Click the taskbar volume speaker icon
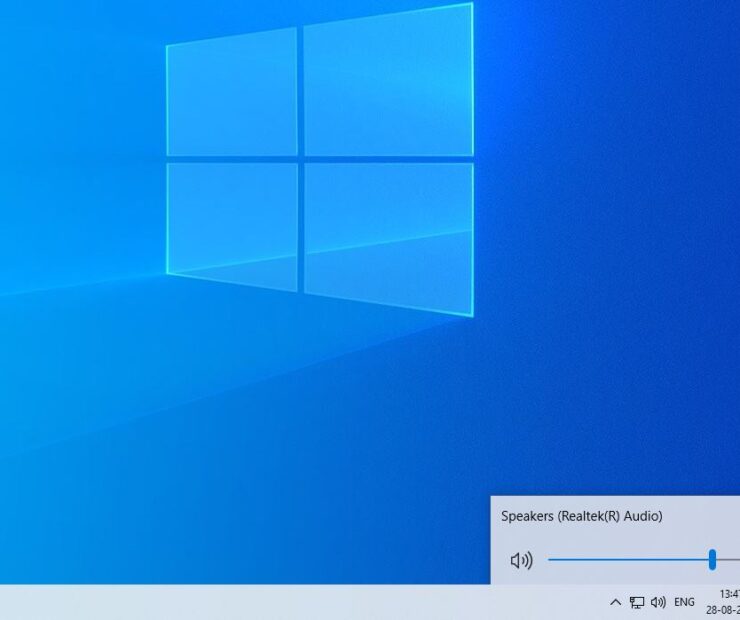The image size is (740, 620). click(x=658, y=602)
